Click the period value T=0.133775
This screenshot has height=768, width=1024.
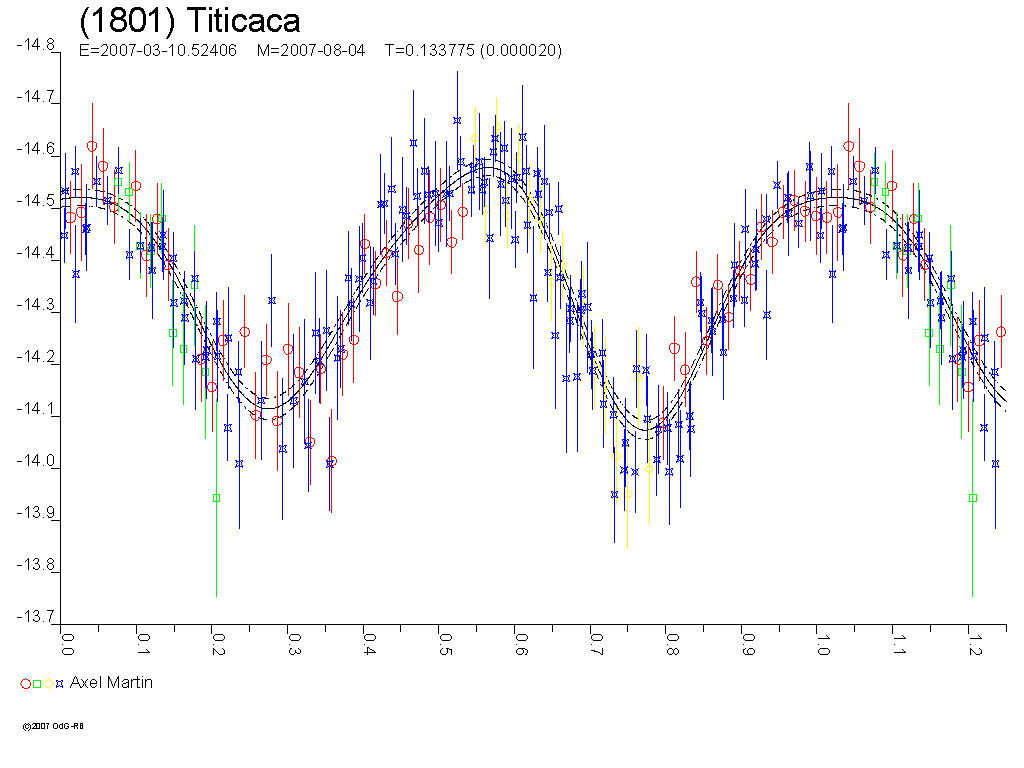(x=430, y=51)
